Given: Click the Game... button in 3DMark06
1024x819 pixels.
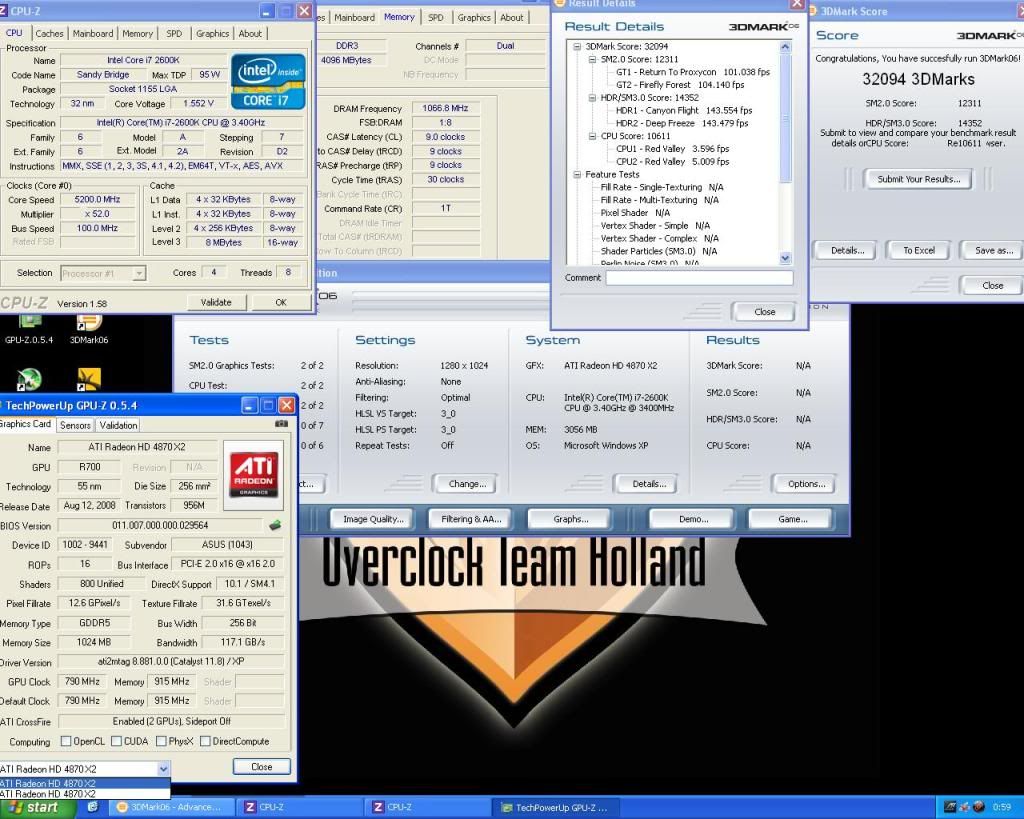Looking at the screenshot, I should click(792, 519).
